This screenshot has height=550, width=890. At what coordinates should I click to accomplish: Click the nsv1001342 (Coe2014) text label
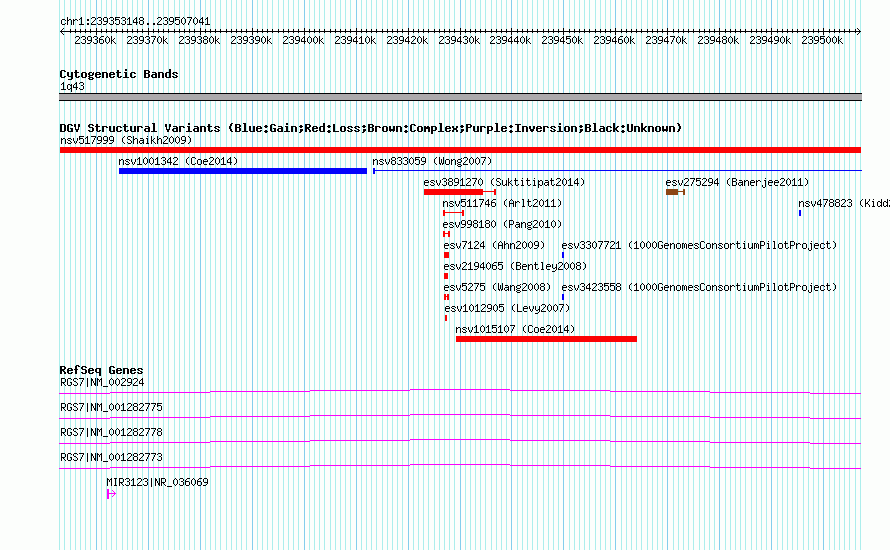[x=178, y=161]
